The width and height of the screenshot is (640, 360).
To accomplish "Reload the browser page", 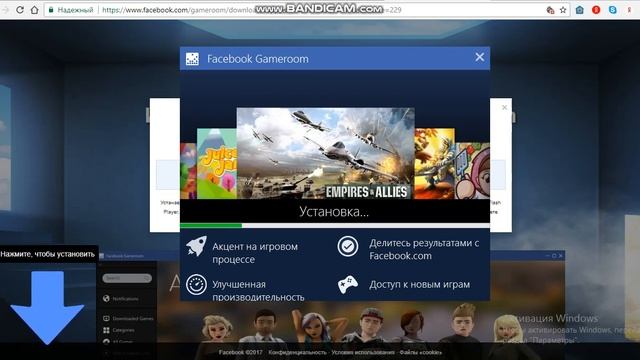I will click(20, 10).
